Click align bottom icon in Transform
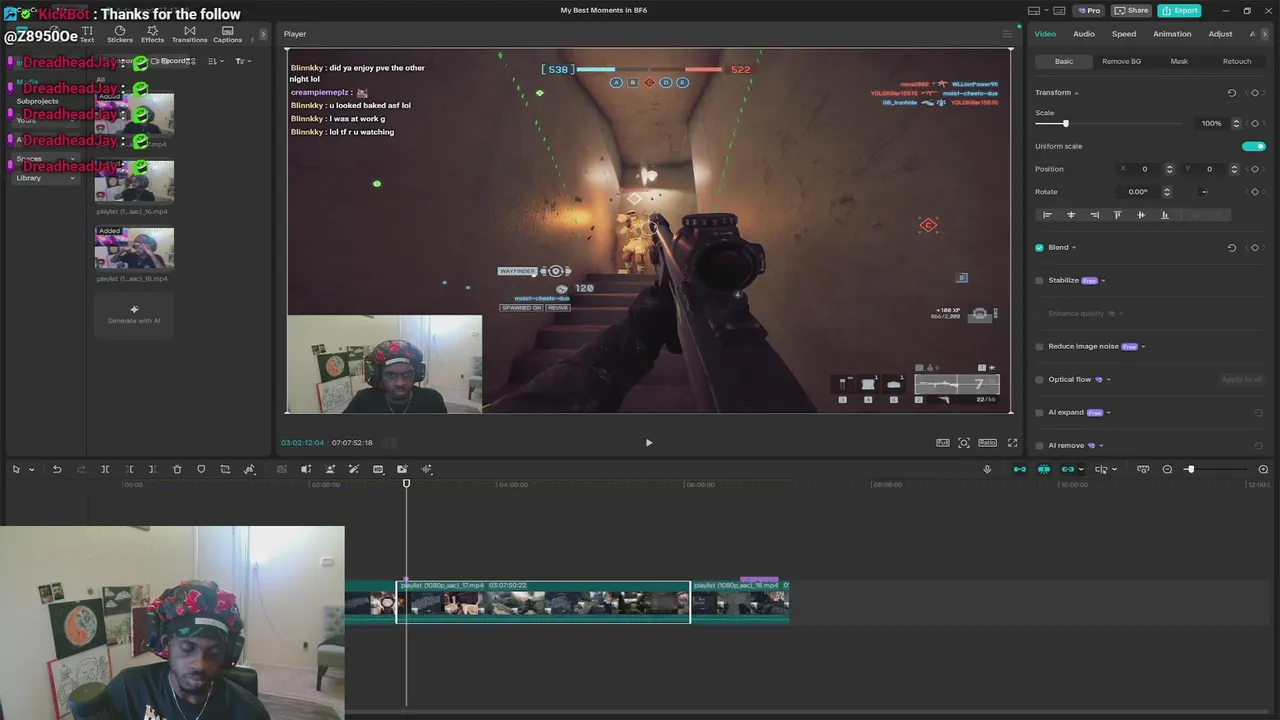 tap(1164, 215)
